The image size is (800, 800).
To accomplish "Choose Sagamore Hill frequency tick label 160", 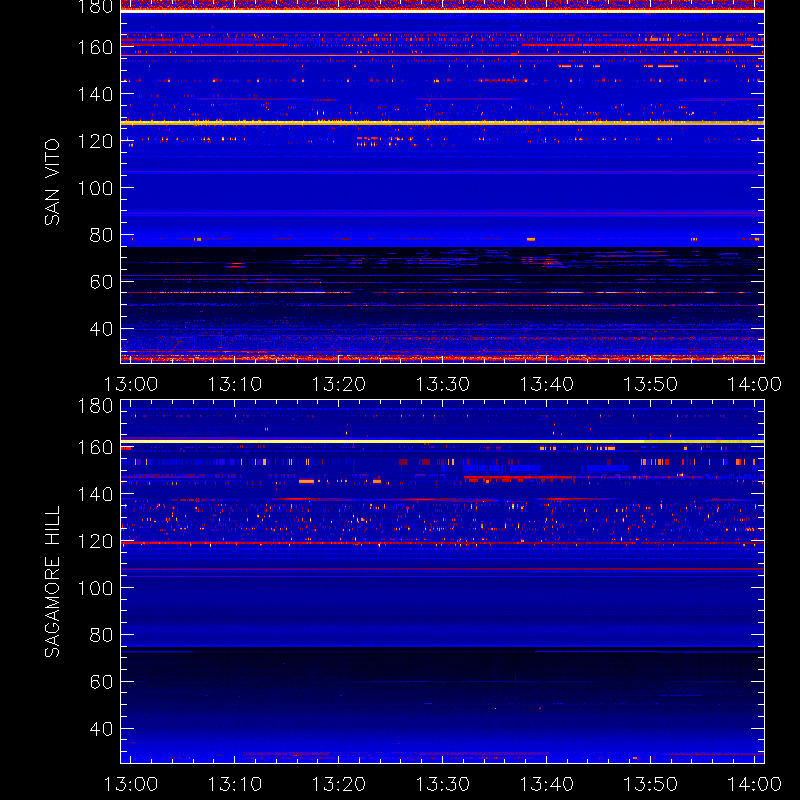I will coord(95,447).
